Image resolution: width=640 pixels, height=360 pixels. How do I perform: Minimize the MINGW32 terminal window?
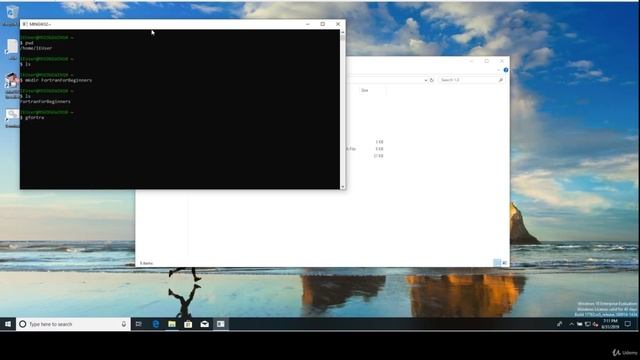click(x=308, y=24)
